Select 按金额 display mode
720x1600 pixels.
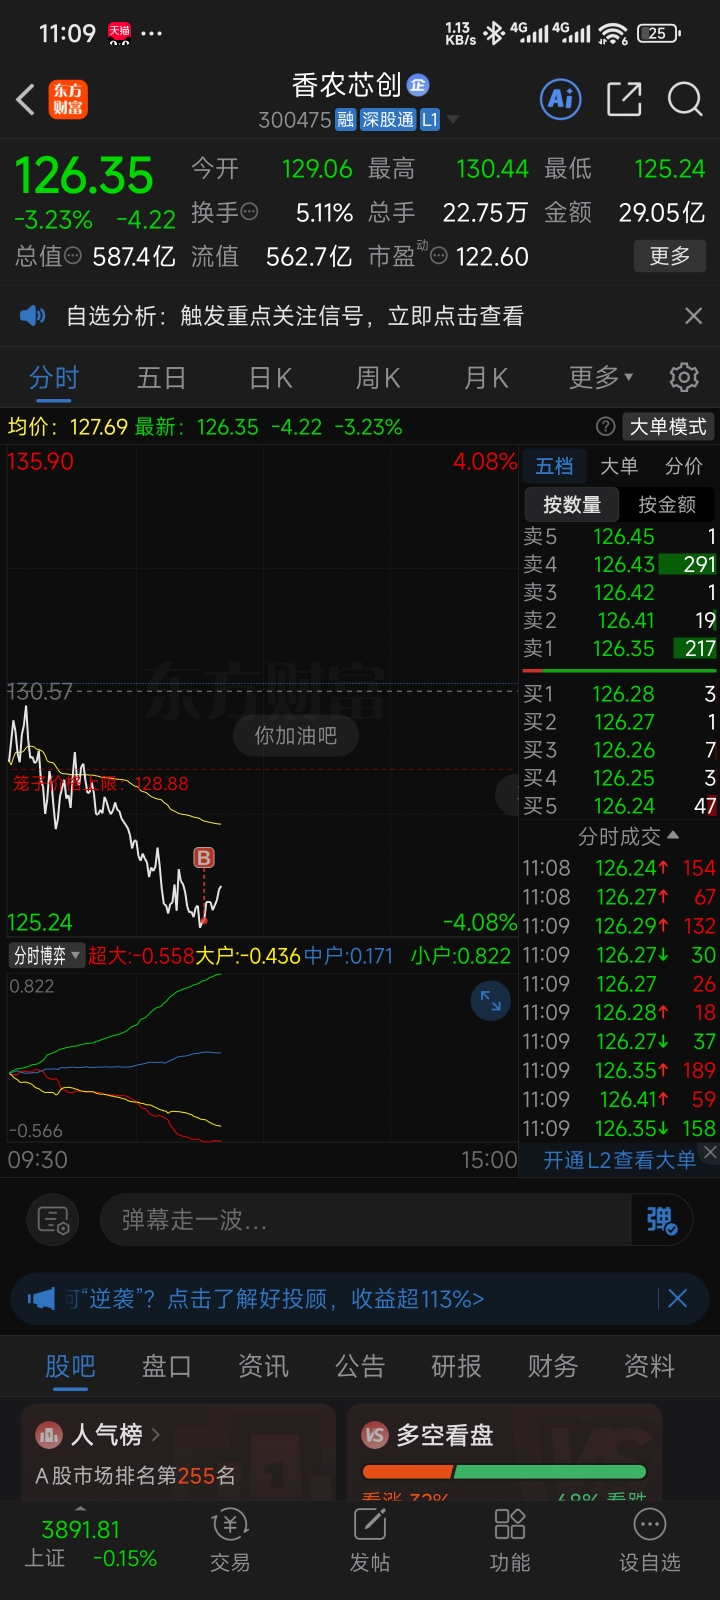[666, 504]
